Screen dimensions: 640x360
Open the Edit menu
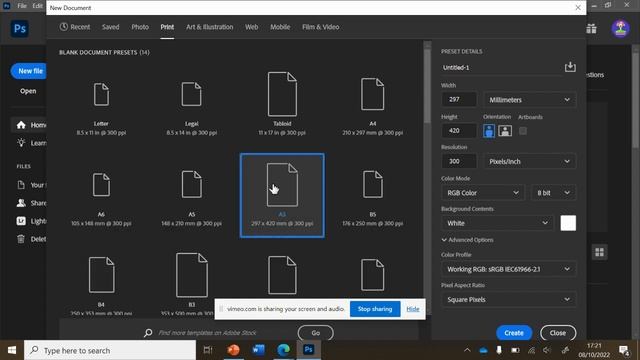[x=38, y=6]
